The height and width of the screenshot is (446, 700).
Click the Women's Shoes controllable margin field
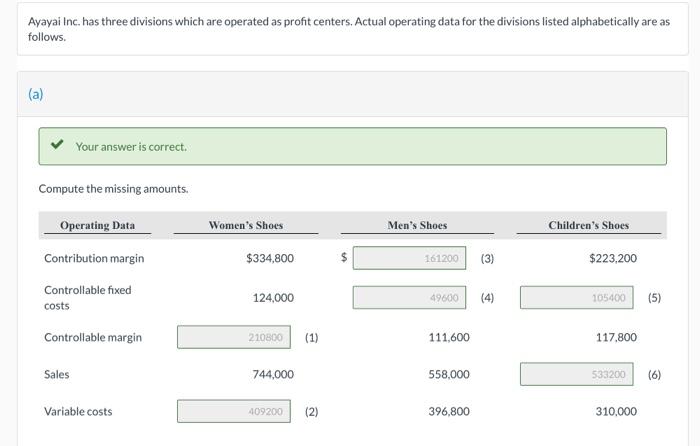(x=233, y=337)
